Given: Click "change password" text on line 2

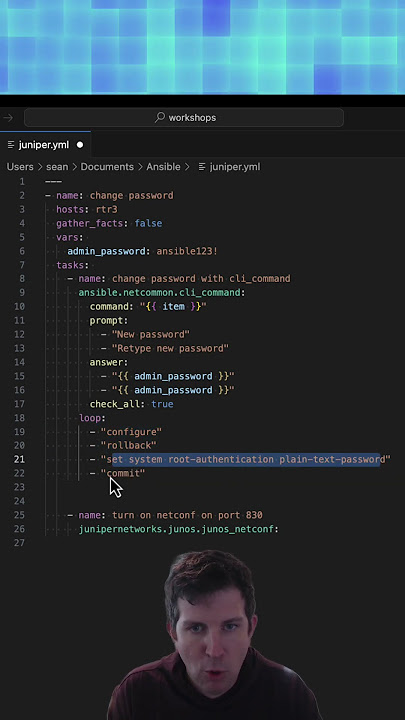Looking at the screenshot, I should pyautogui.click(x=131, y=196).
